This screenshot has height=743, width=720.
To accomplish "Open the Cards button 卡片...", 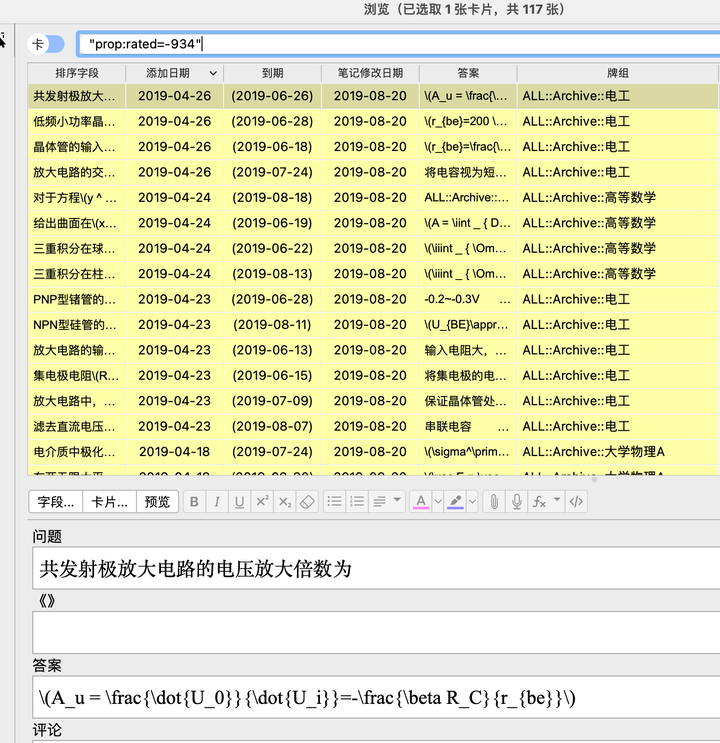I will 109,501.
